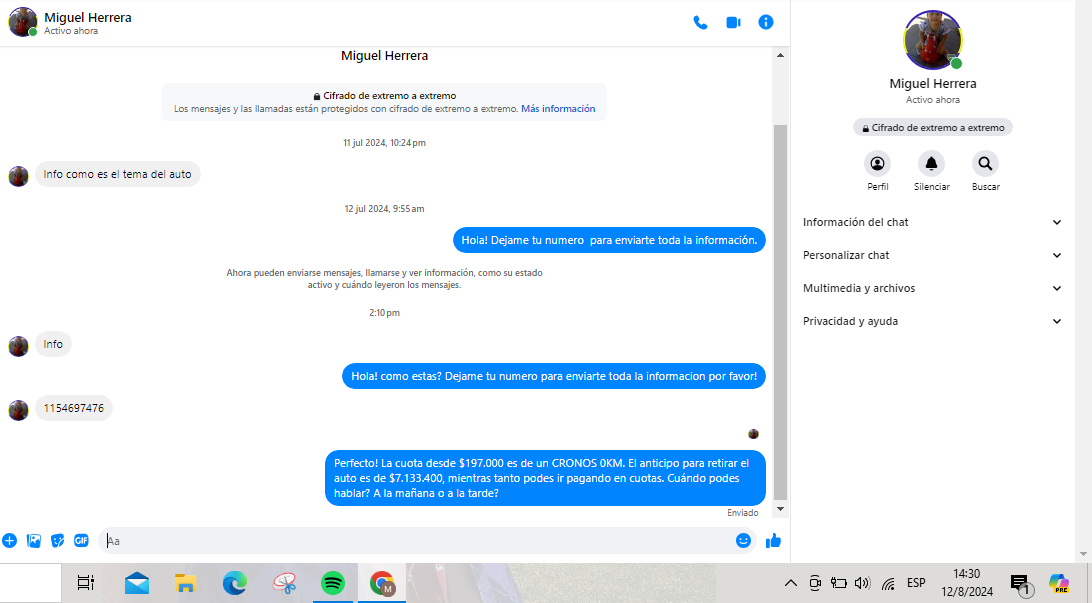
Task: Silenciar this conversation's notifications
Action: tap(931, 164)
